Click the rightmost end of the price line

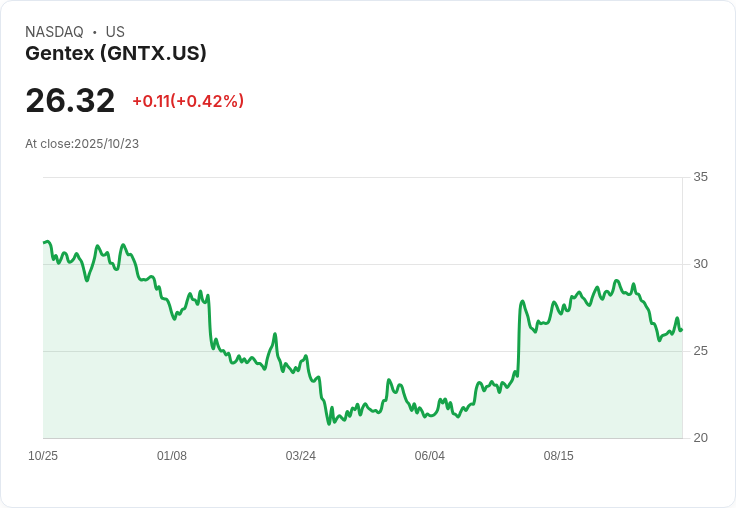pyautogui.click(x=681, y=329)
